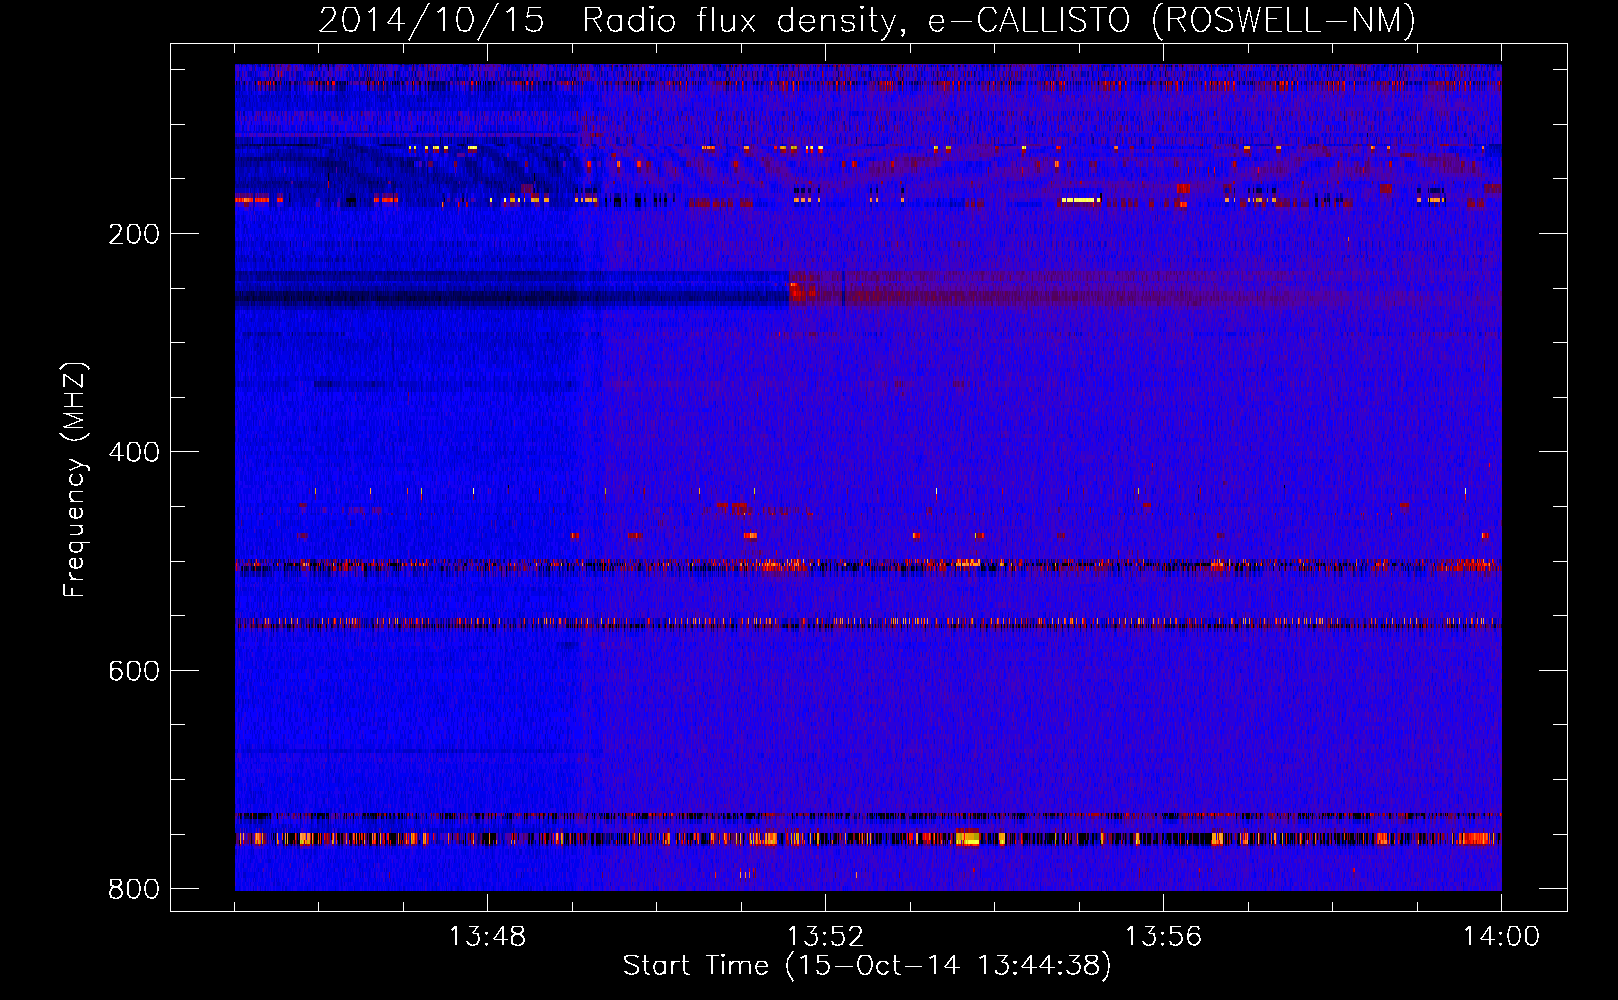
Task: Click the 'Frequency (MHZ)' axis label
Action: coord(75,480)
